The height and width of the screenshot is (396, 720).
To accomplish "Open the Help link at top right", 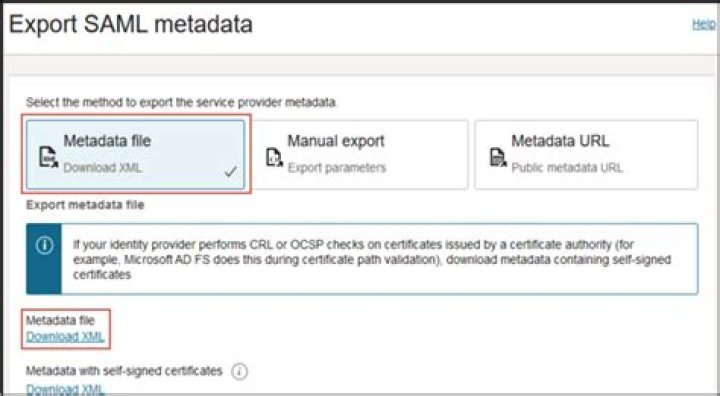I will pos(703,24).
